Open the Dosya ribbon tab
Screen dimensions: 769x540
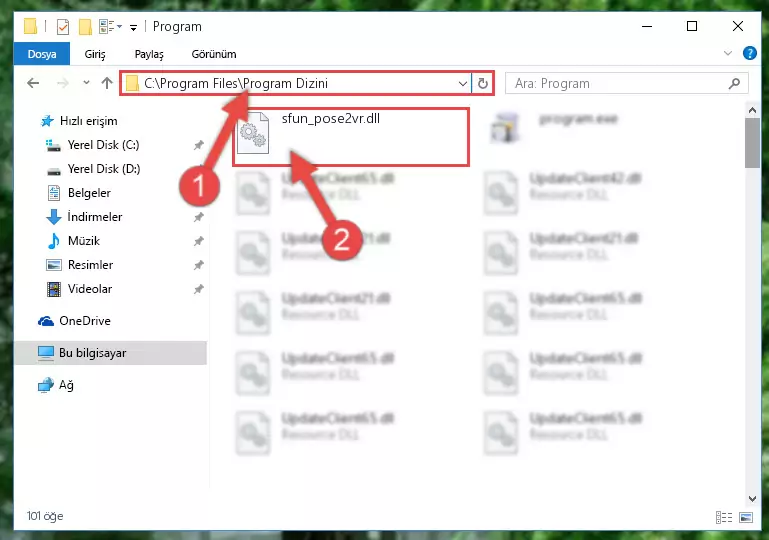pyautogui.click(x=42, y=54)
